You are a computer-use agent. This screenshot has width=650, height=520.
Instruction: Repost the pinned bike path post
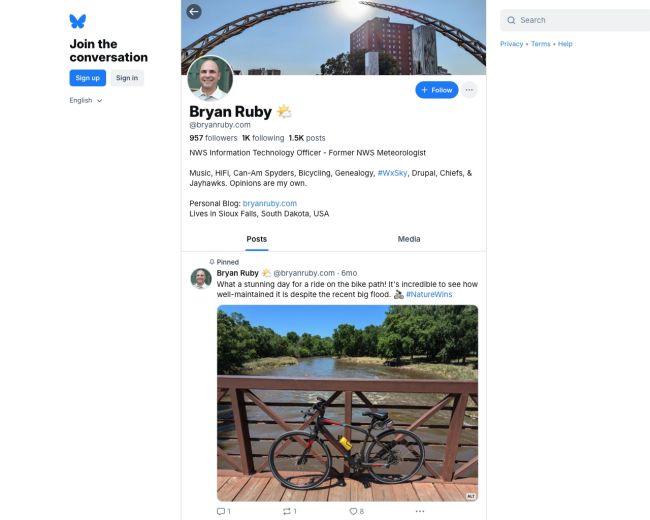click(x=288, y=511)
